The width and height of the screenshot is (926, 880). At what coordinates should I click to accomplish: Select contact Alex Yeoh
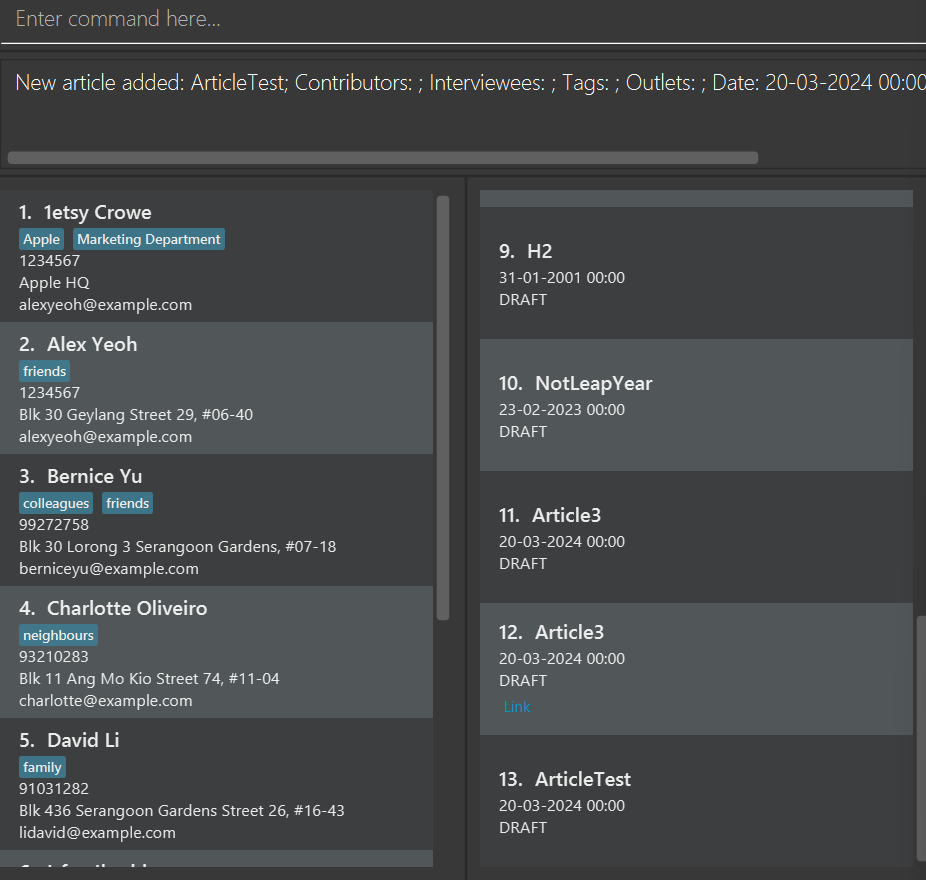tap(216, 388)
